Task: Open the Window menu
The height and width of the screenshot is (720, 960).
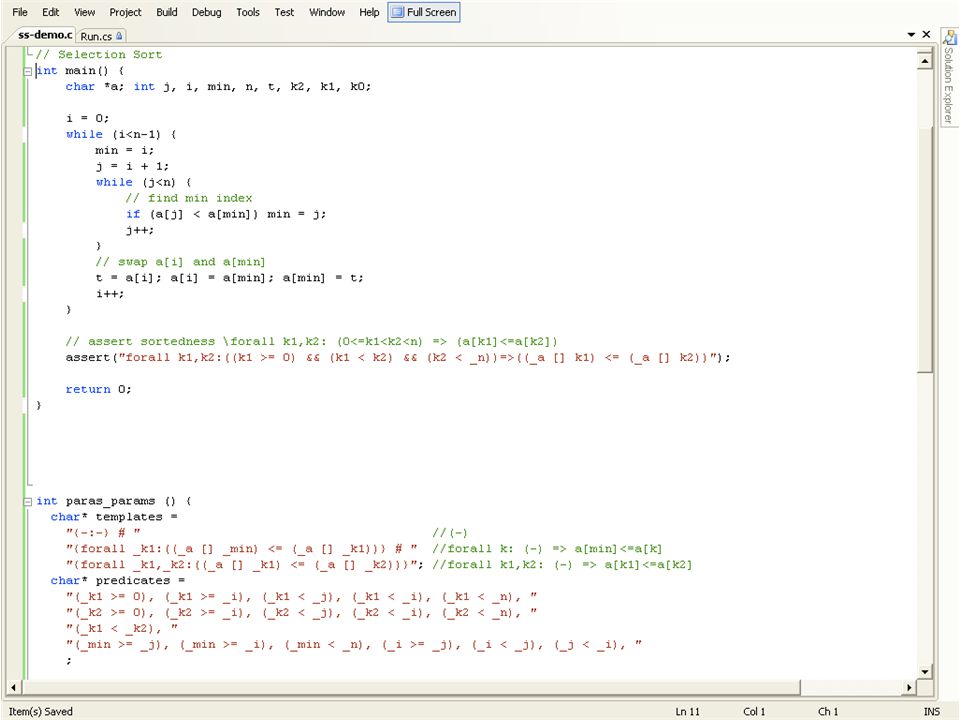Action: pos(327,12)
